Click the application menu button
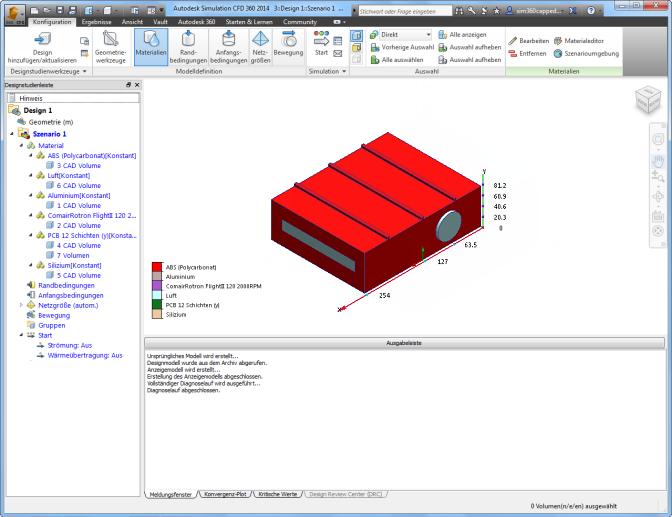Viewport: 672px width, 517px height. (x=15, y=15)
